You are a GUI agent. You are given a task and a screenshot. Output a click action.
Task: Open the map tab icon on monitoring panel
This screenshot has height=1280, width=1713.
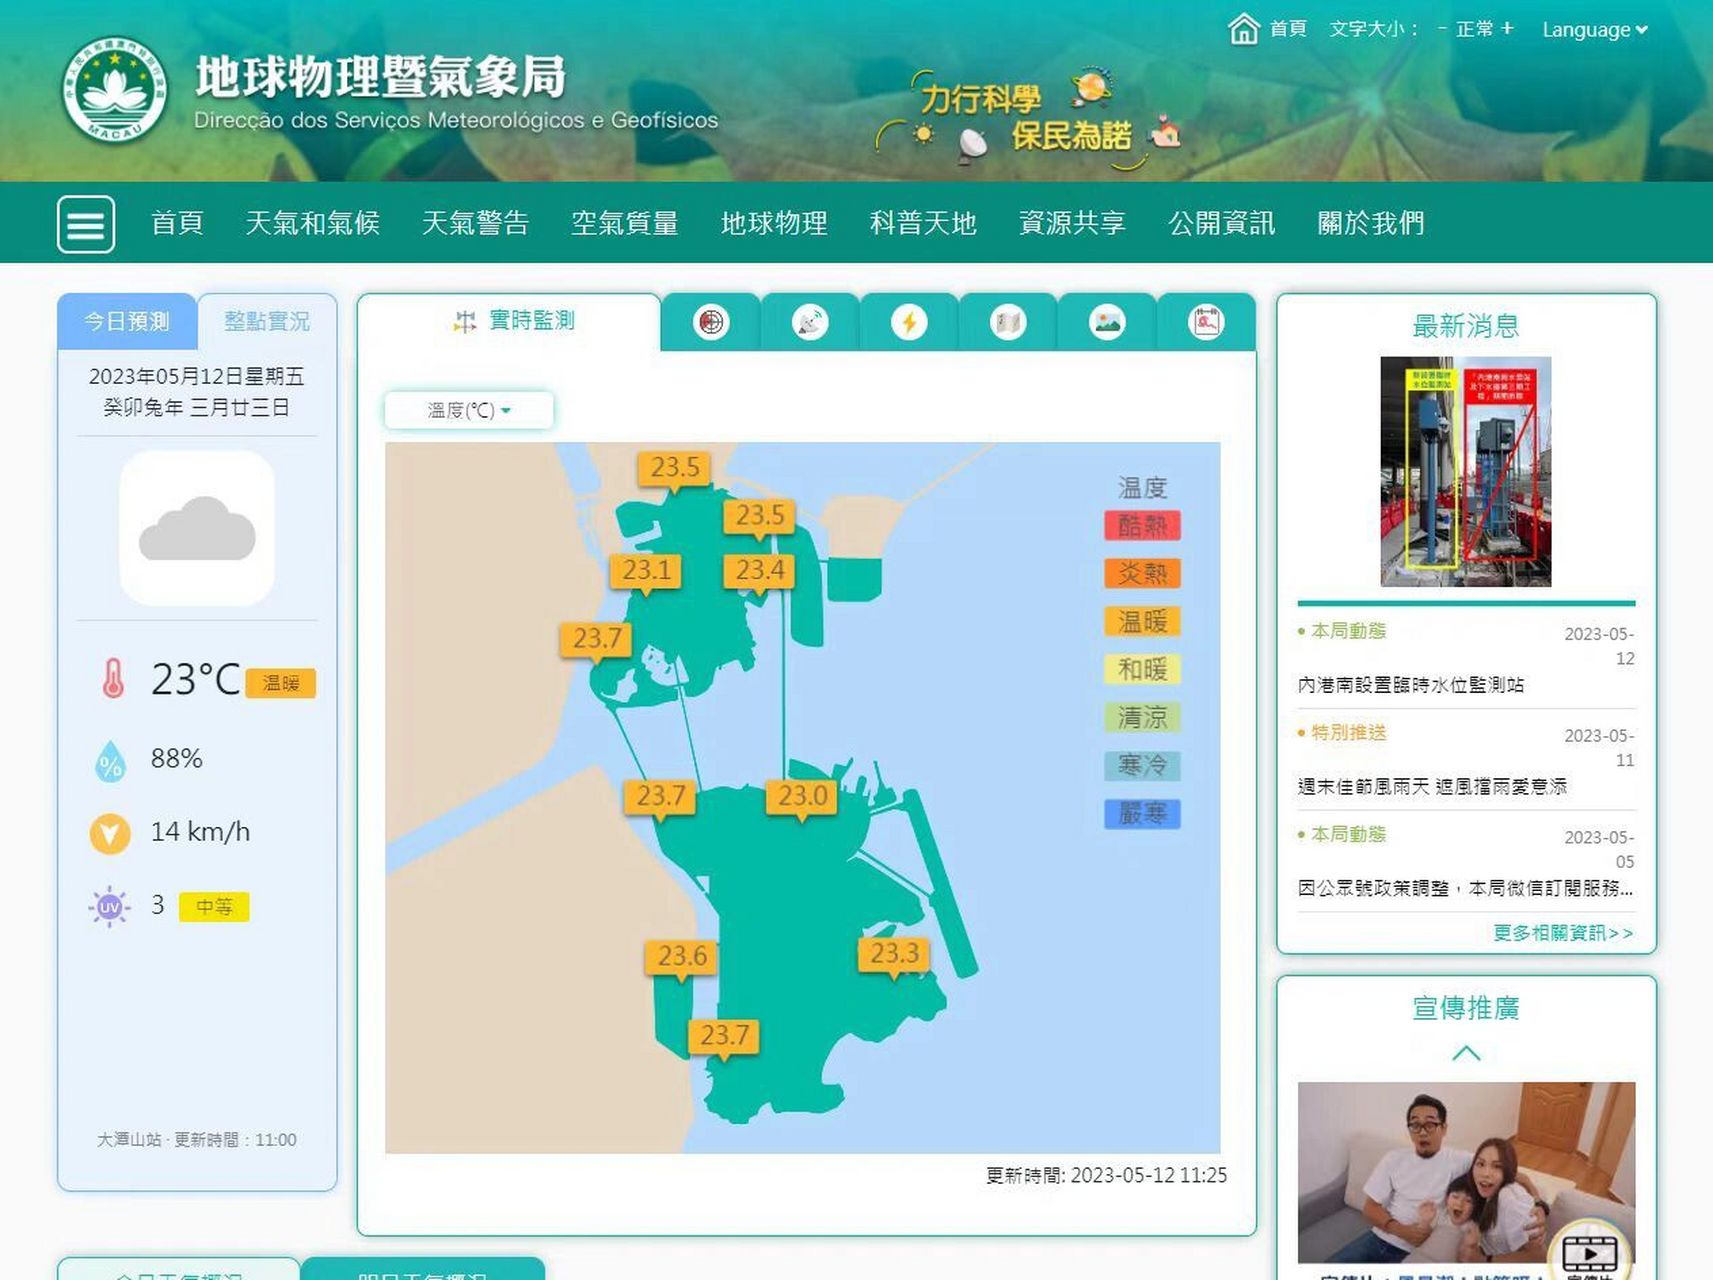coord(1007,322)
